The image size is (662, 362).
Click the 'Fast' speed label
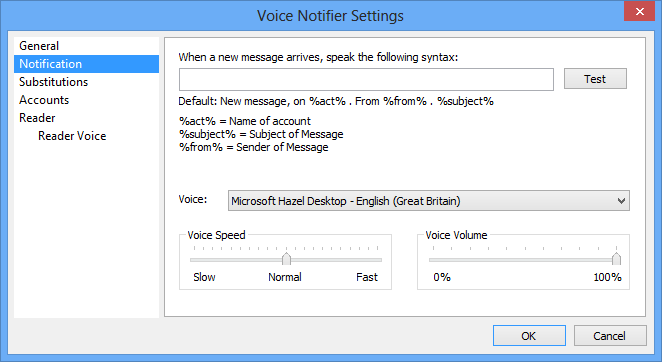click(366, 277)
